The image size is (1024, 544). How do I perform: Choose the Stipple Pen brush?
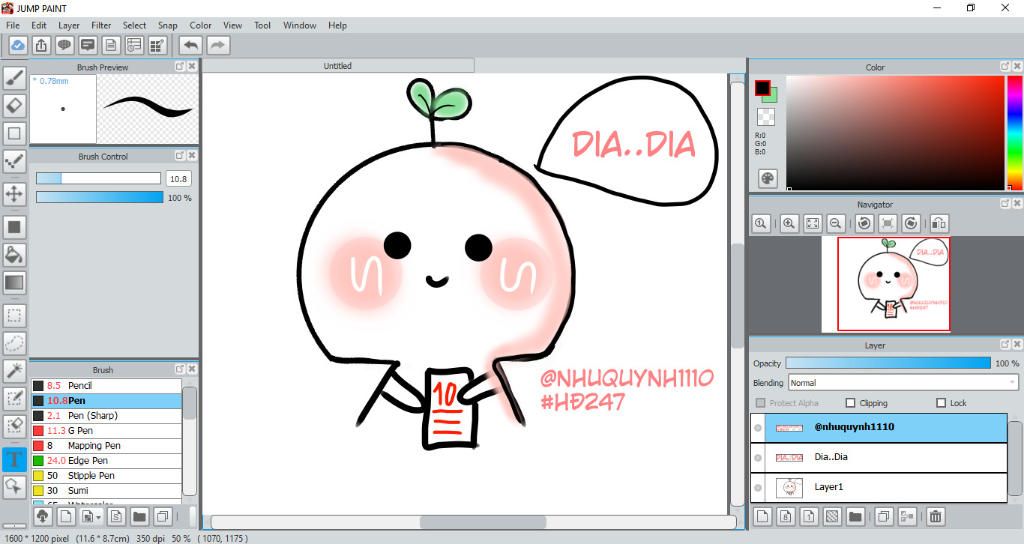106,475
